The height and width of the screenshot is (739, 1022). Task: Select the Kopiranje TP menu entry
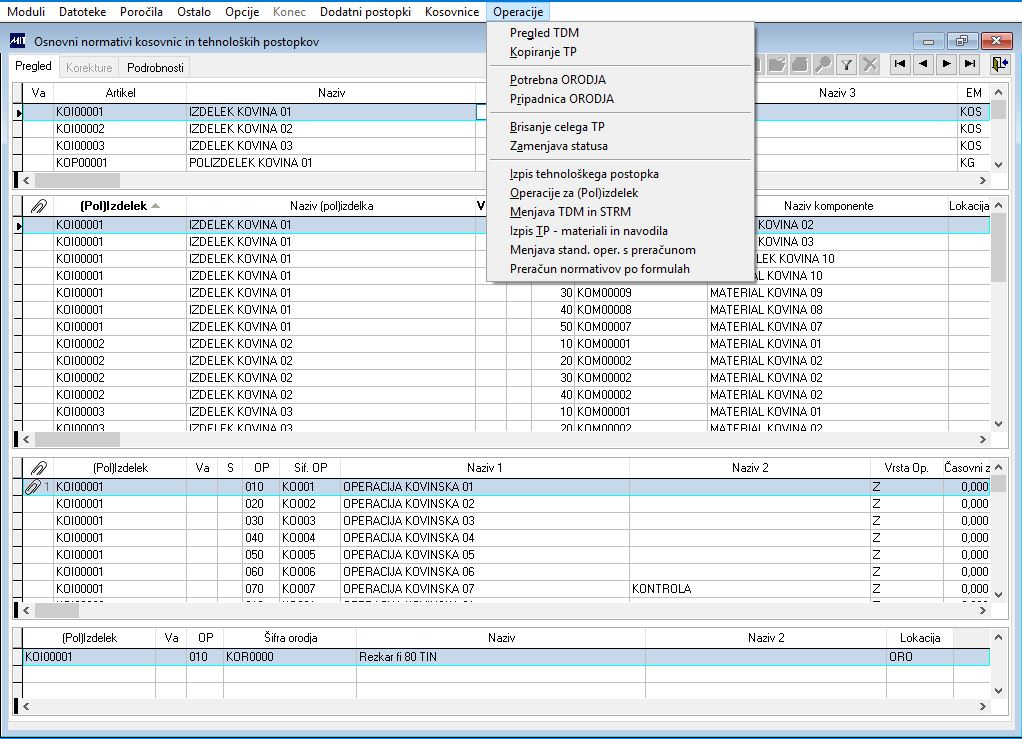(543, 51)
